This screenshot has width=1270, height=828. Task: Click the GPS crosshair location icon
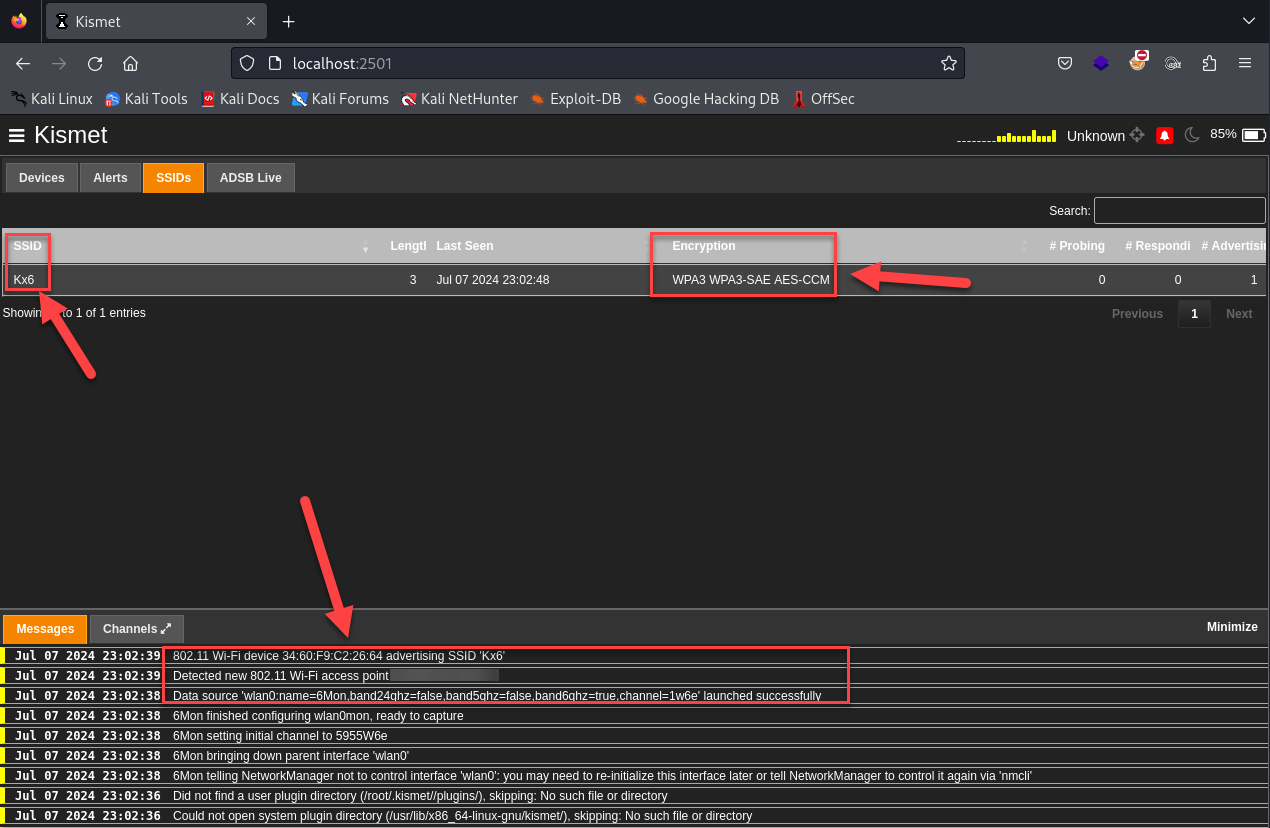pyautogui.click(x=1137, y=135)
